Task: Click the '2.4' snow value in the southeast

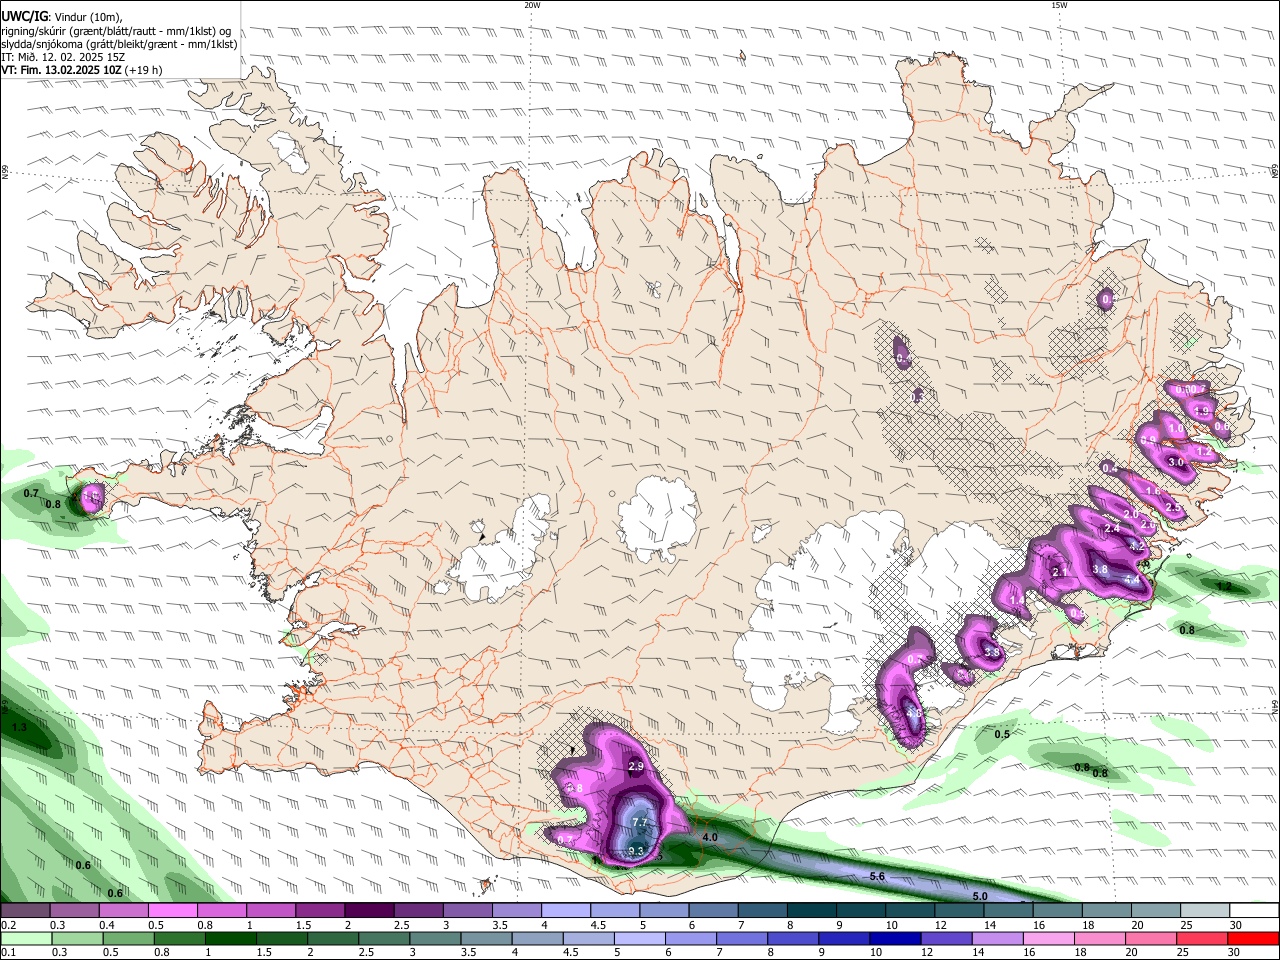Action: 1112,528
